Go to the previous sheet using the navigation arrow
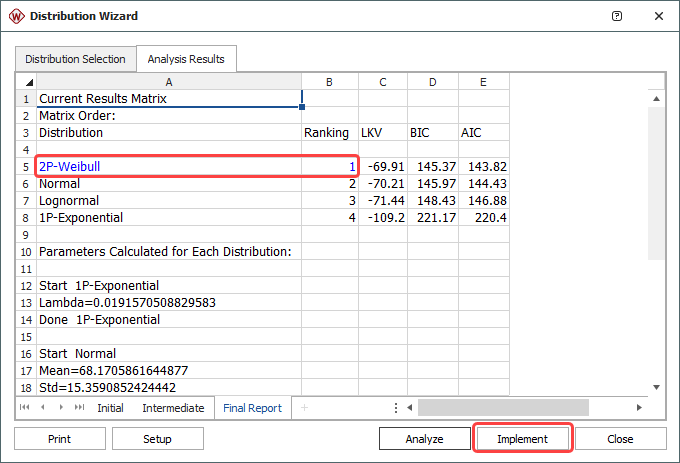 coord(44,408)
